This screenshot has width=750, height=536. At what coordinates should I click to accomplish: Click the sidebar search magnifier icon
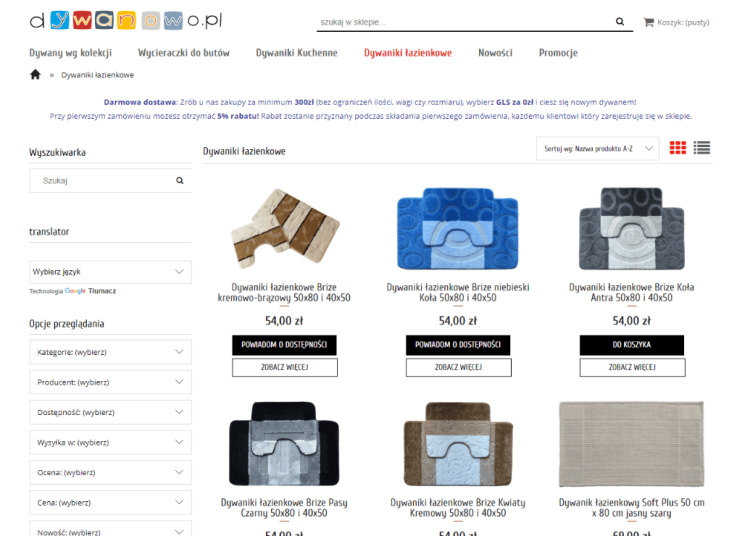180,180
